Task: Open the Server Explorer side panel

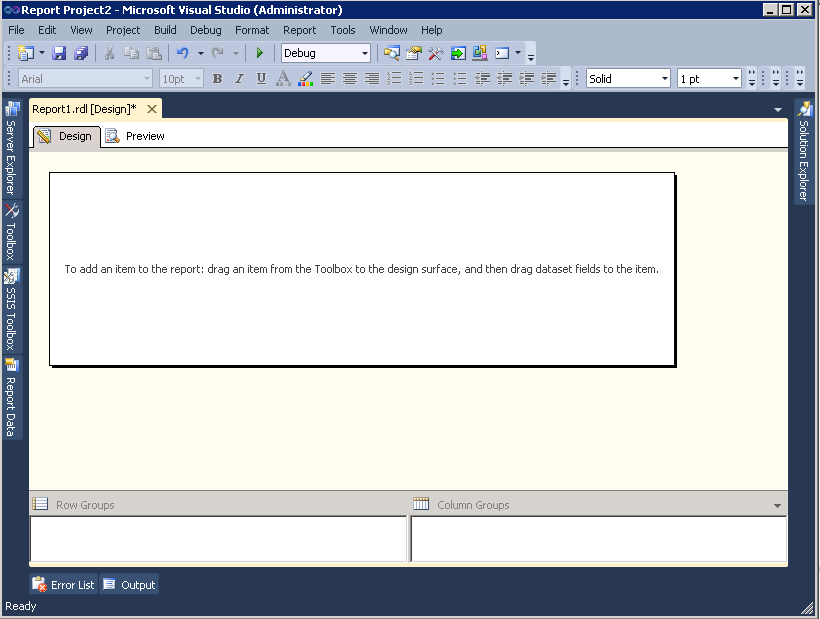Action: [12, 148]
